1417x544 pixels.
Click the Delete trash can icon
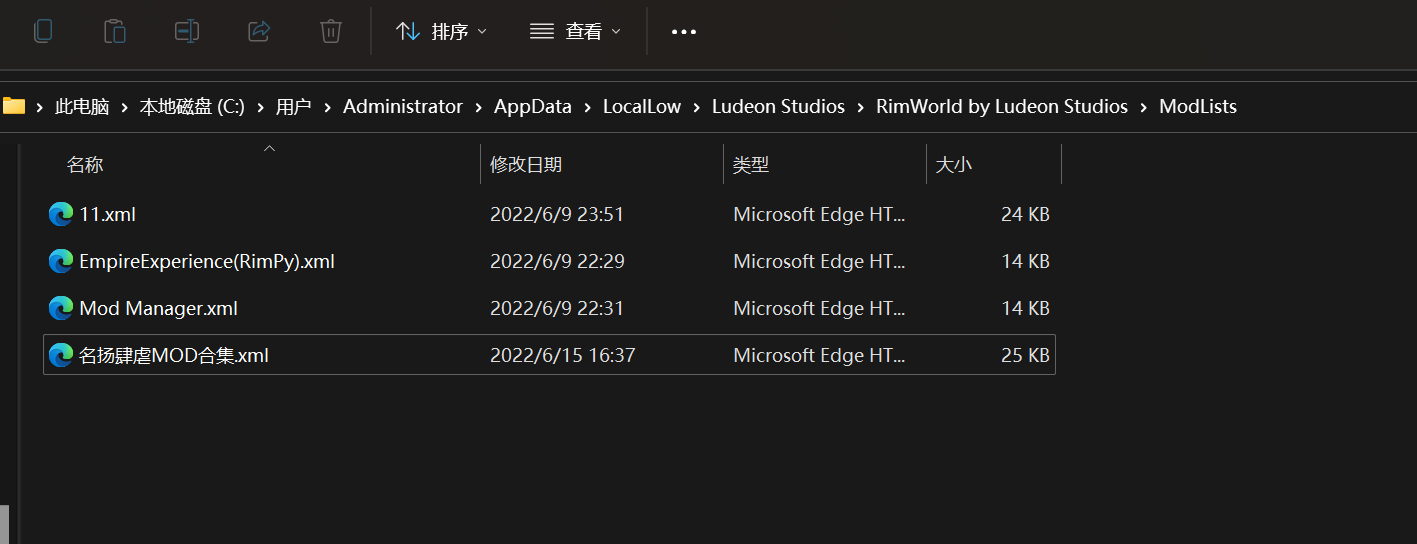331,31
